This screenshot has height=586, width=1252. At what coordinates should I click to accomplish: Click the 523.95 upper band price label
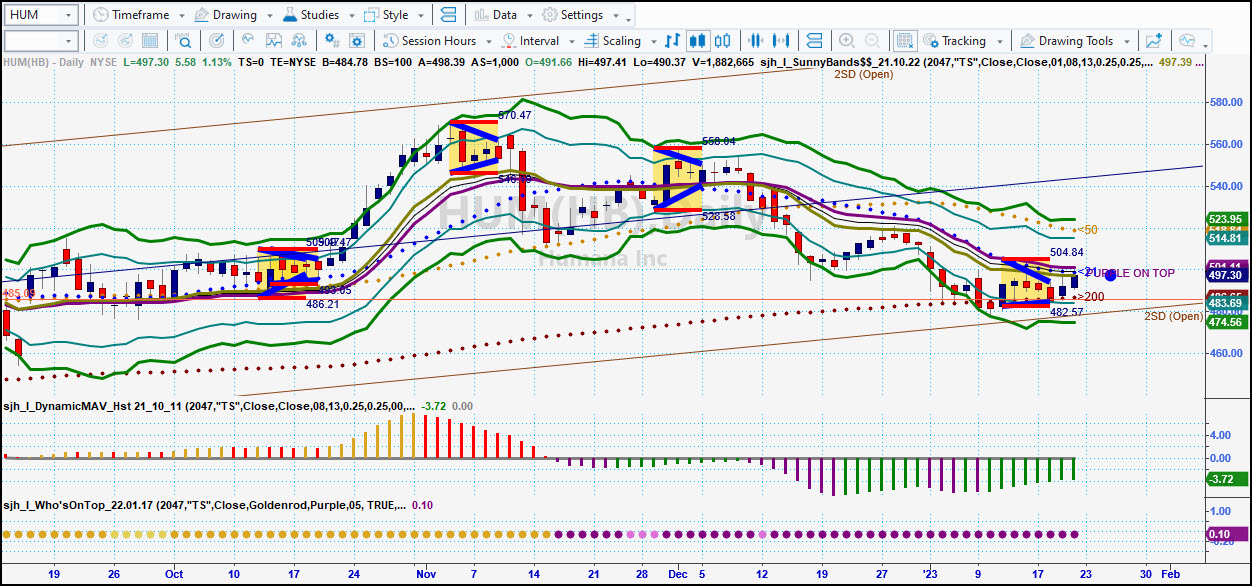point(1225,219)
